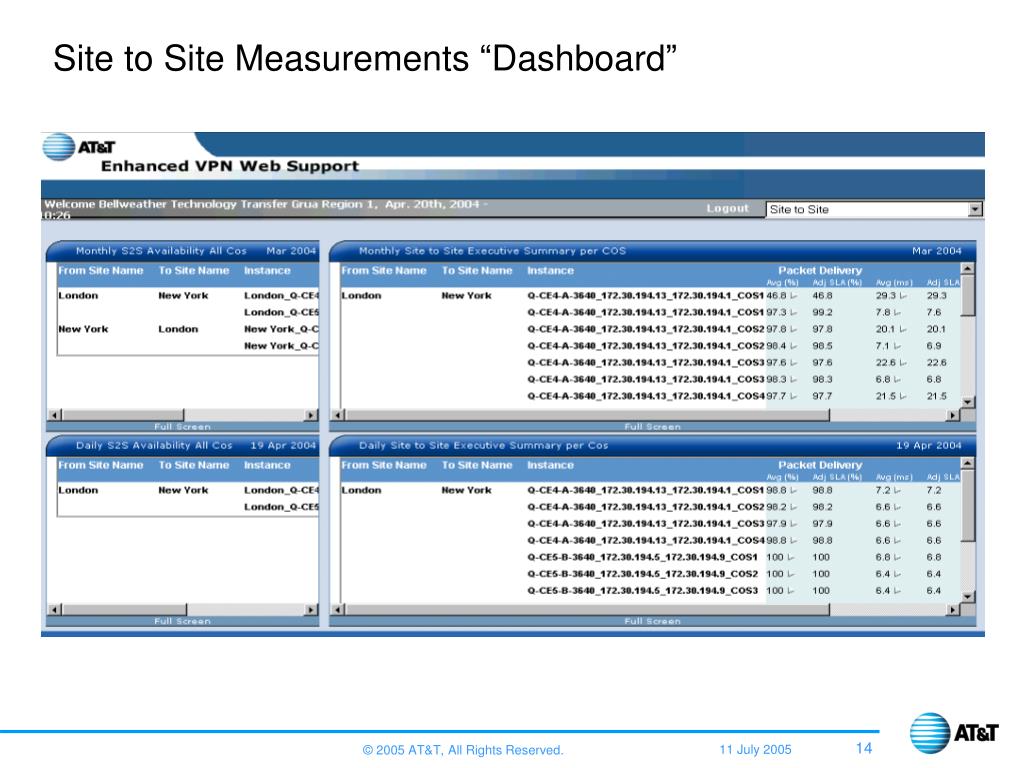This screenshot has width=1024, height=768.
Task: Click down scroll arrow in Monthly Executive Summary
Action: click(x=968, y=402)
